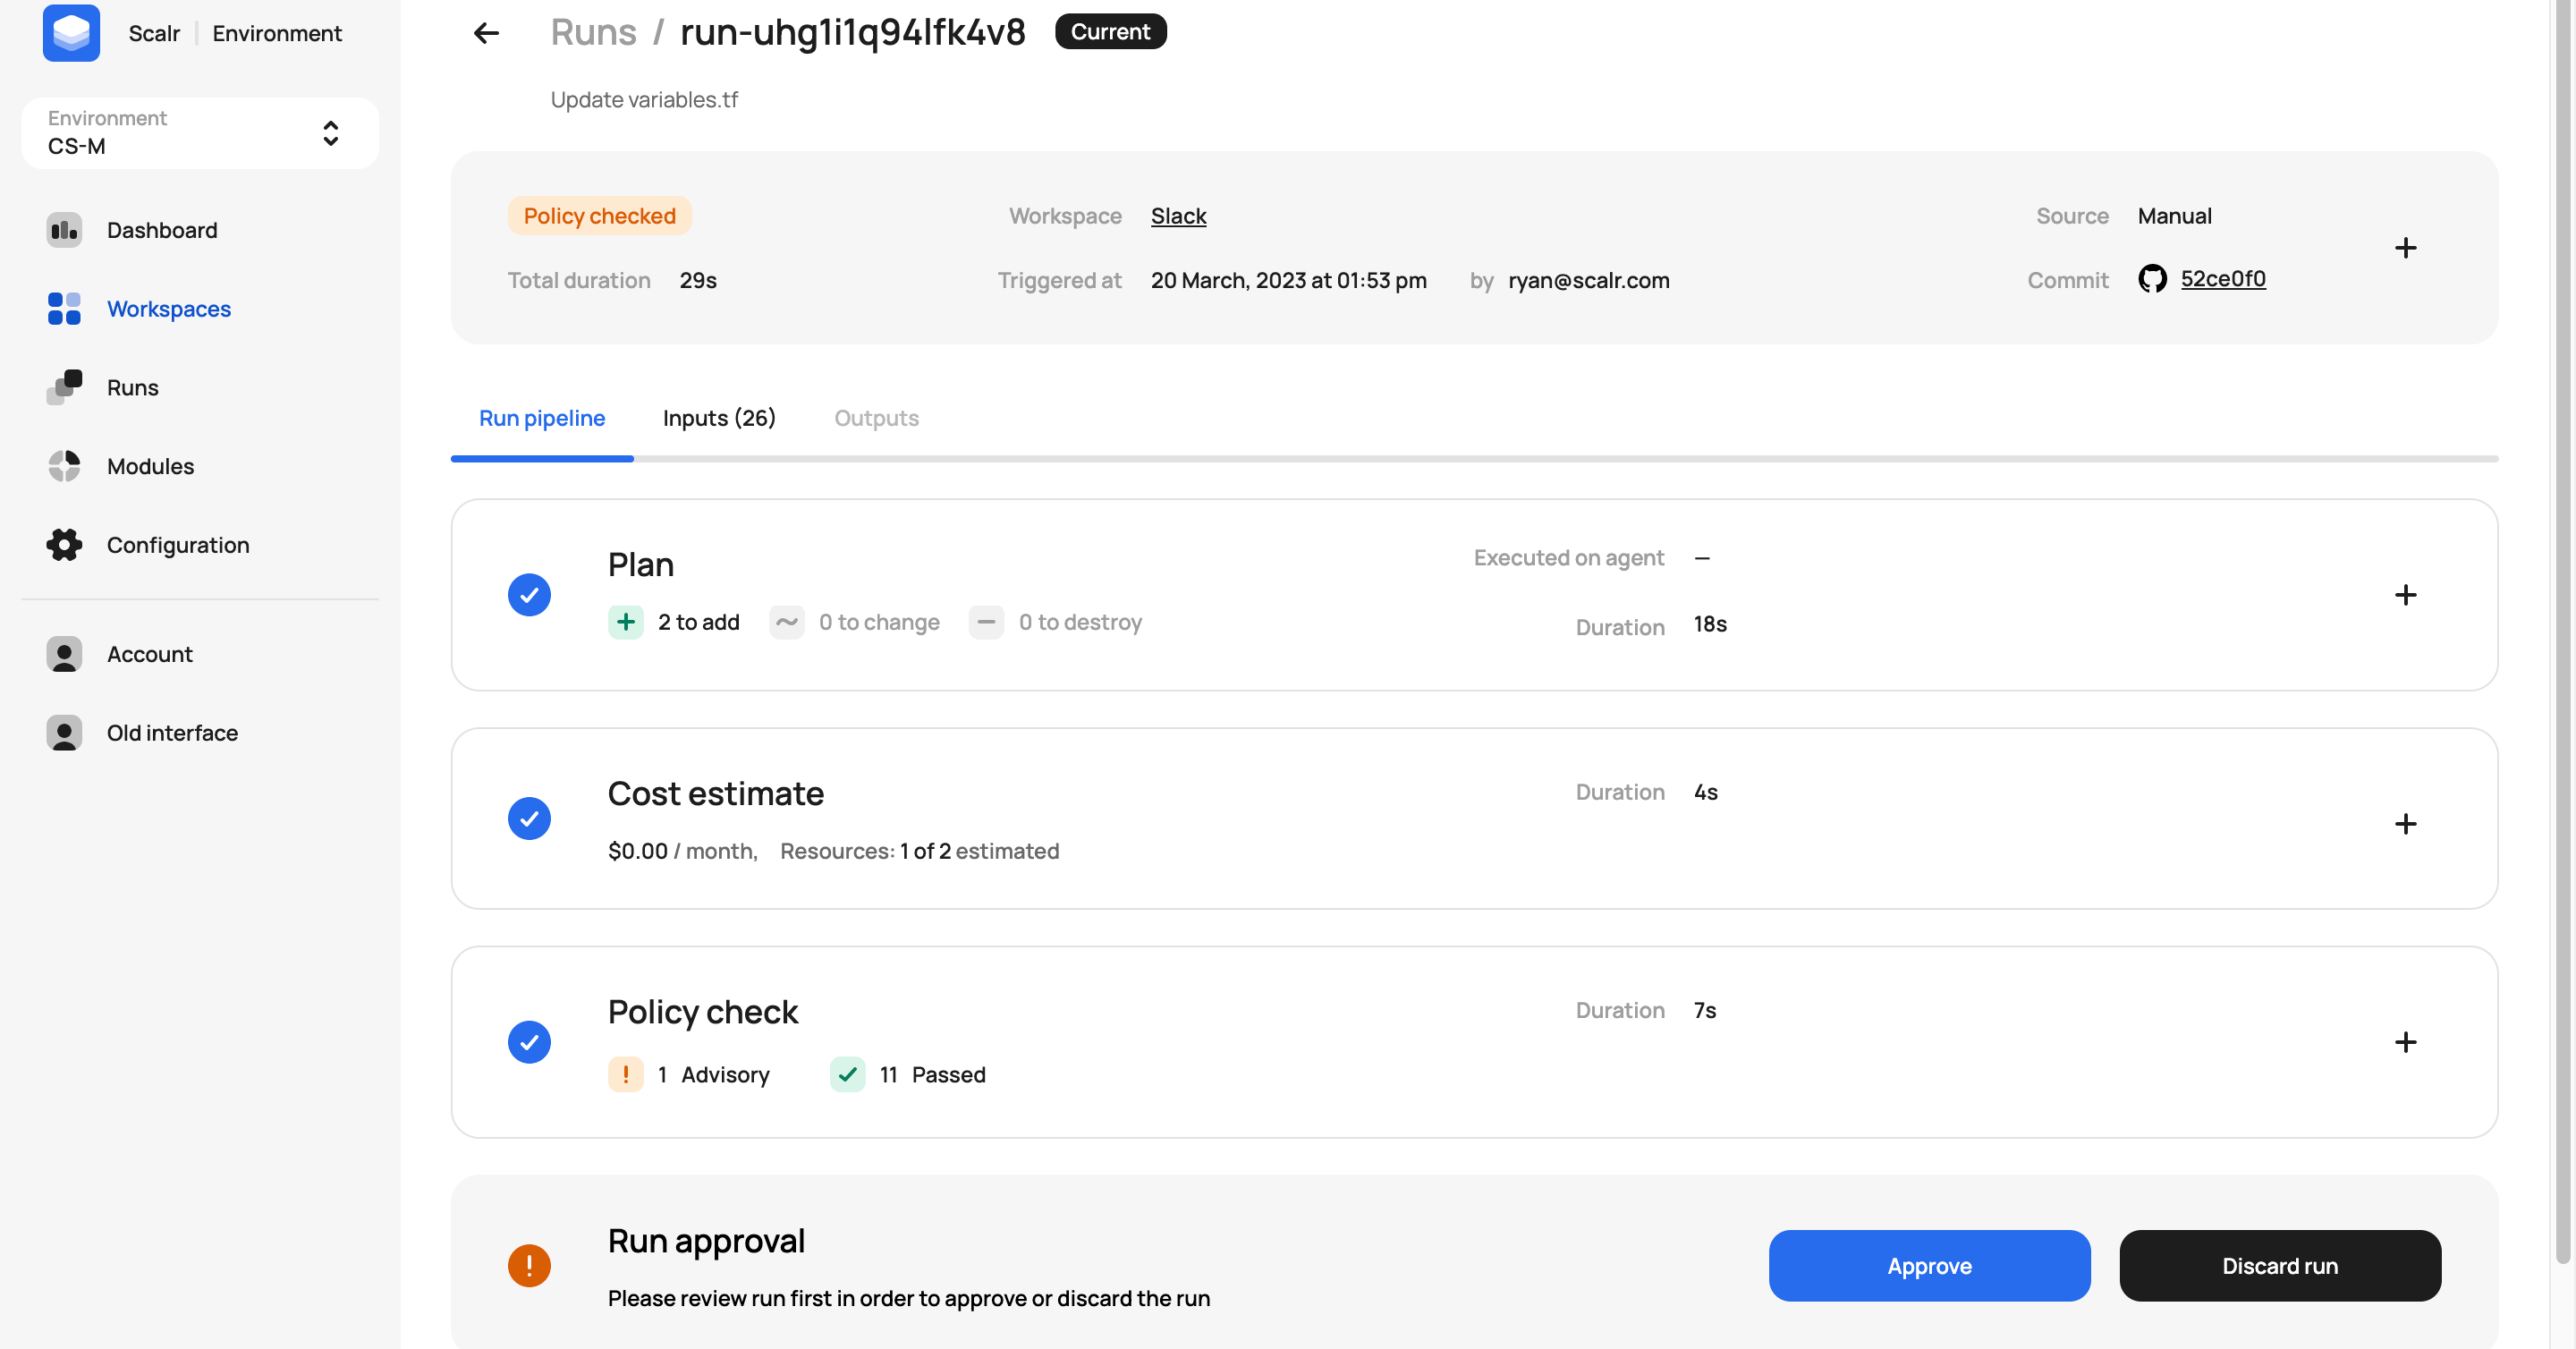Expand the Plan step details
Screen dimensions: 2576x1349
pyautogui.click(x=2405, y=595)
